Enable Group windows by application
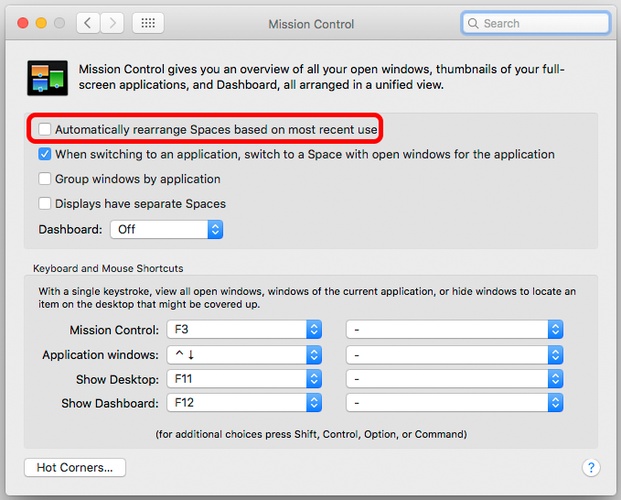This screenshot has height=500, width=621. (45, 179)
